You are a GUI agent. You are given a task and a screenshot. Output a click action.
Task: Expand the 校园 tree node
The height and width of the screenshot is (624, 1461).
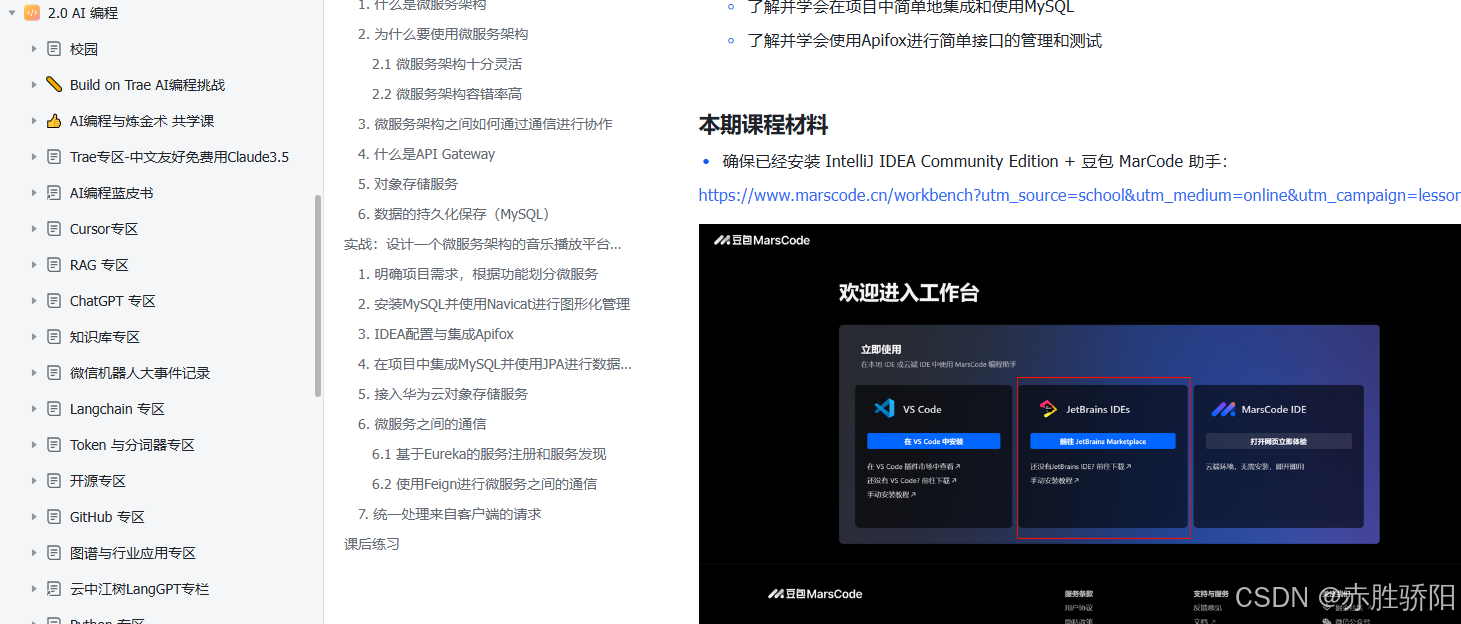tap(34, 49)
